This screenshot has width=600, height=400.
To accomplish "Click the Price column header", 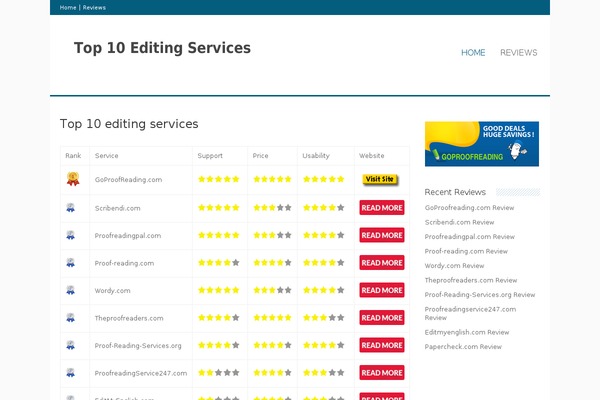I will [260, 156].
